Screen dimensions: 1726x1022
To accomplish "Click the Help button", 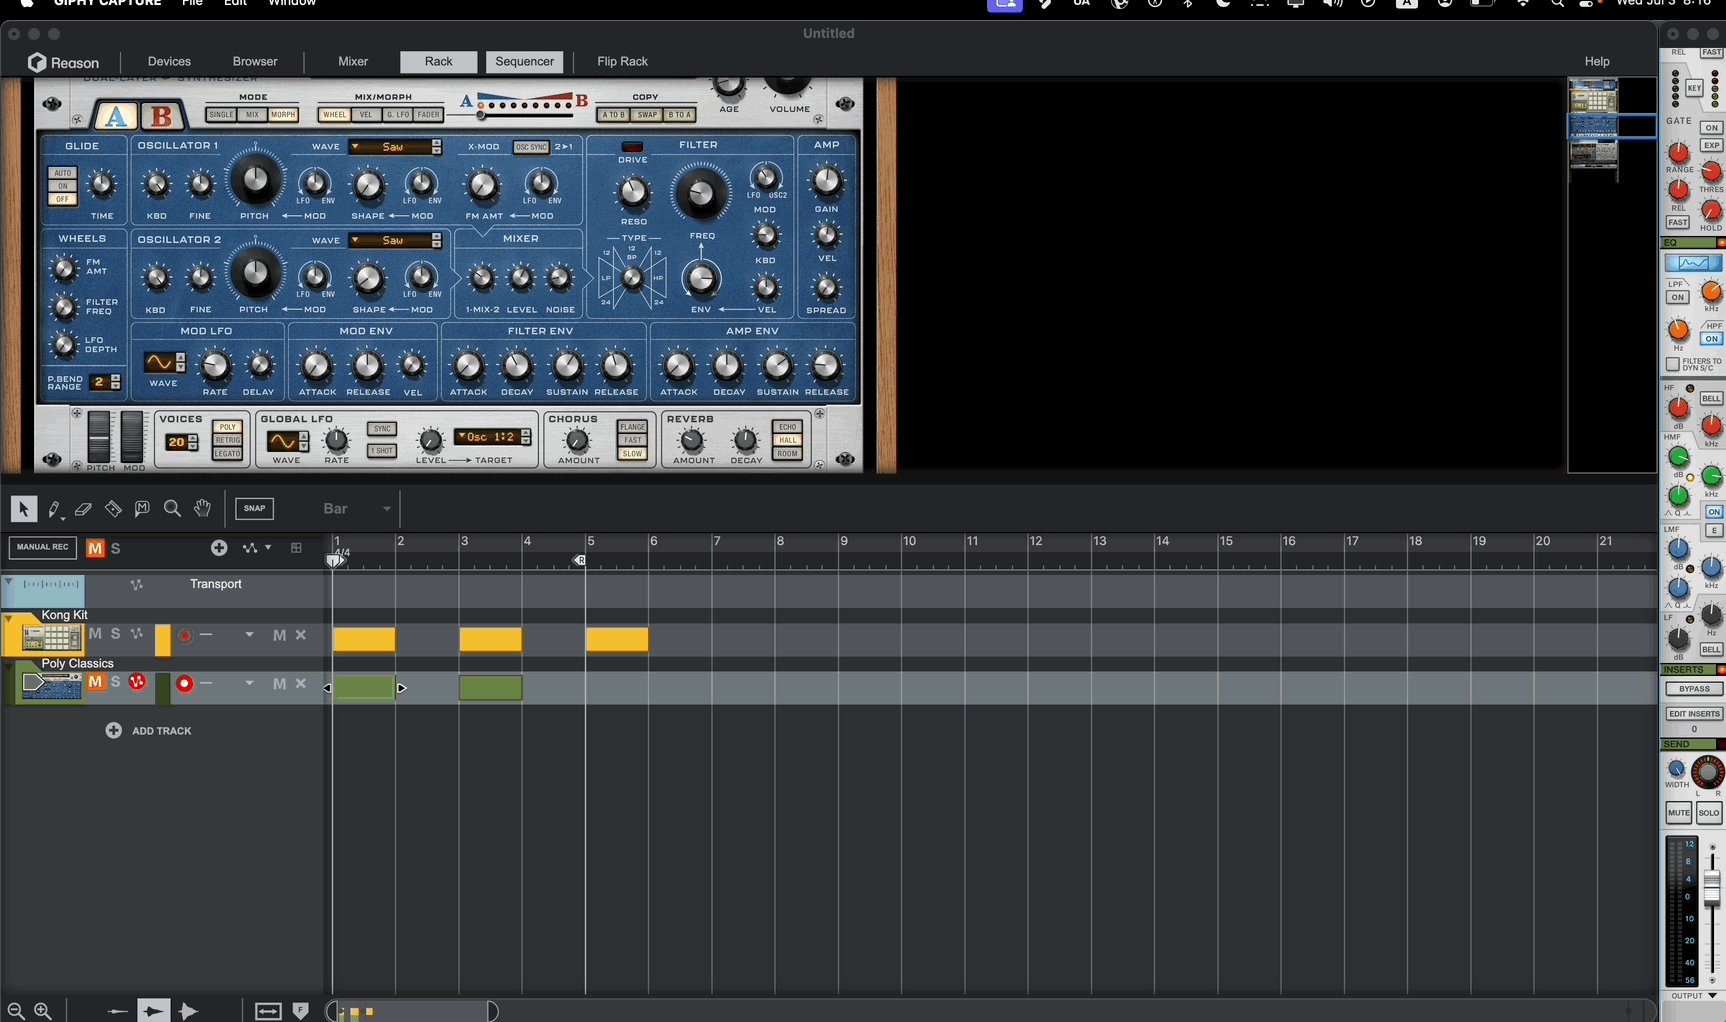I will [x=1597, y=62].
